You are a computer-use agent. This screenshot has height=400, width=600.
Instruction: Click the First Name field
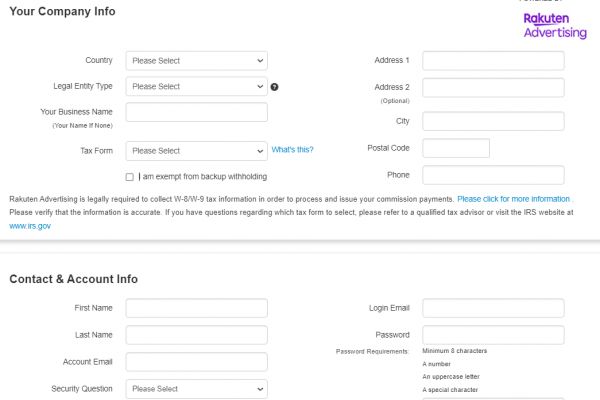196,308
